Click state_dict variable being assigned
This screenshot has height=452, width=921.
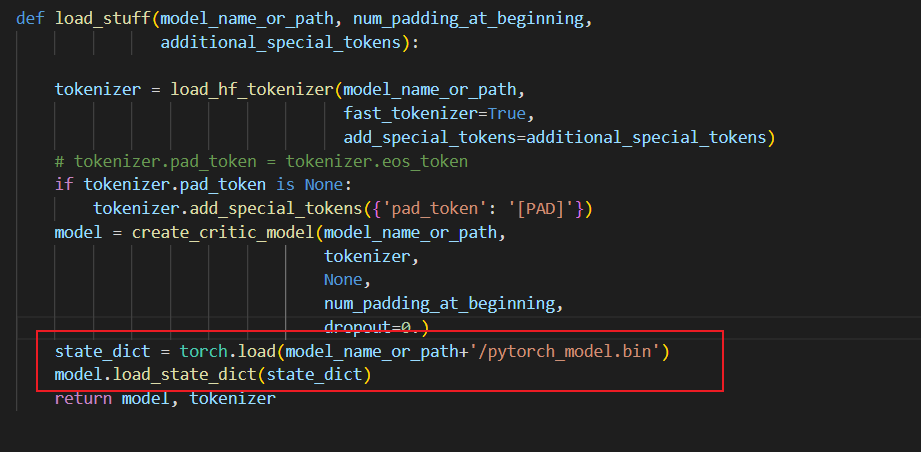point(103,352)
